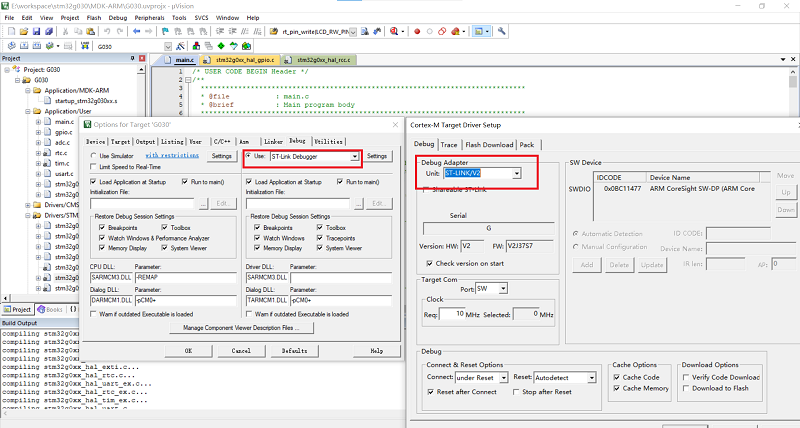Open the Debug Adapter Unit ST-LINK/V2 dropdown

point(516,174)
